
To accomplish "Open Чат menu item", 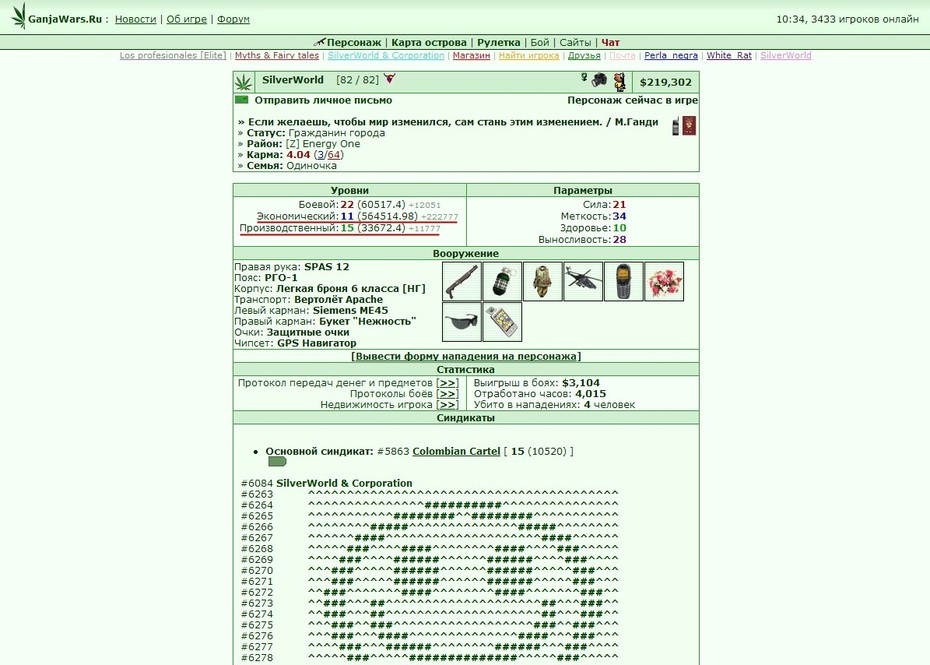I will (x=610, y=42).
